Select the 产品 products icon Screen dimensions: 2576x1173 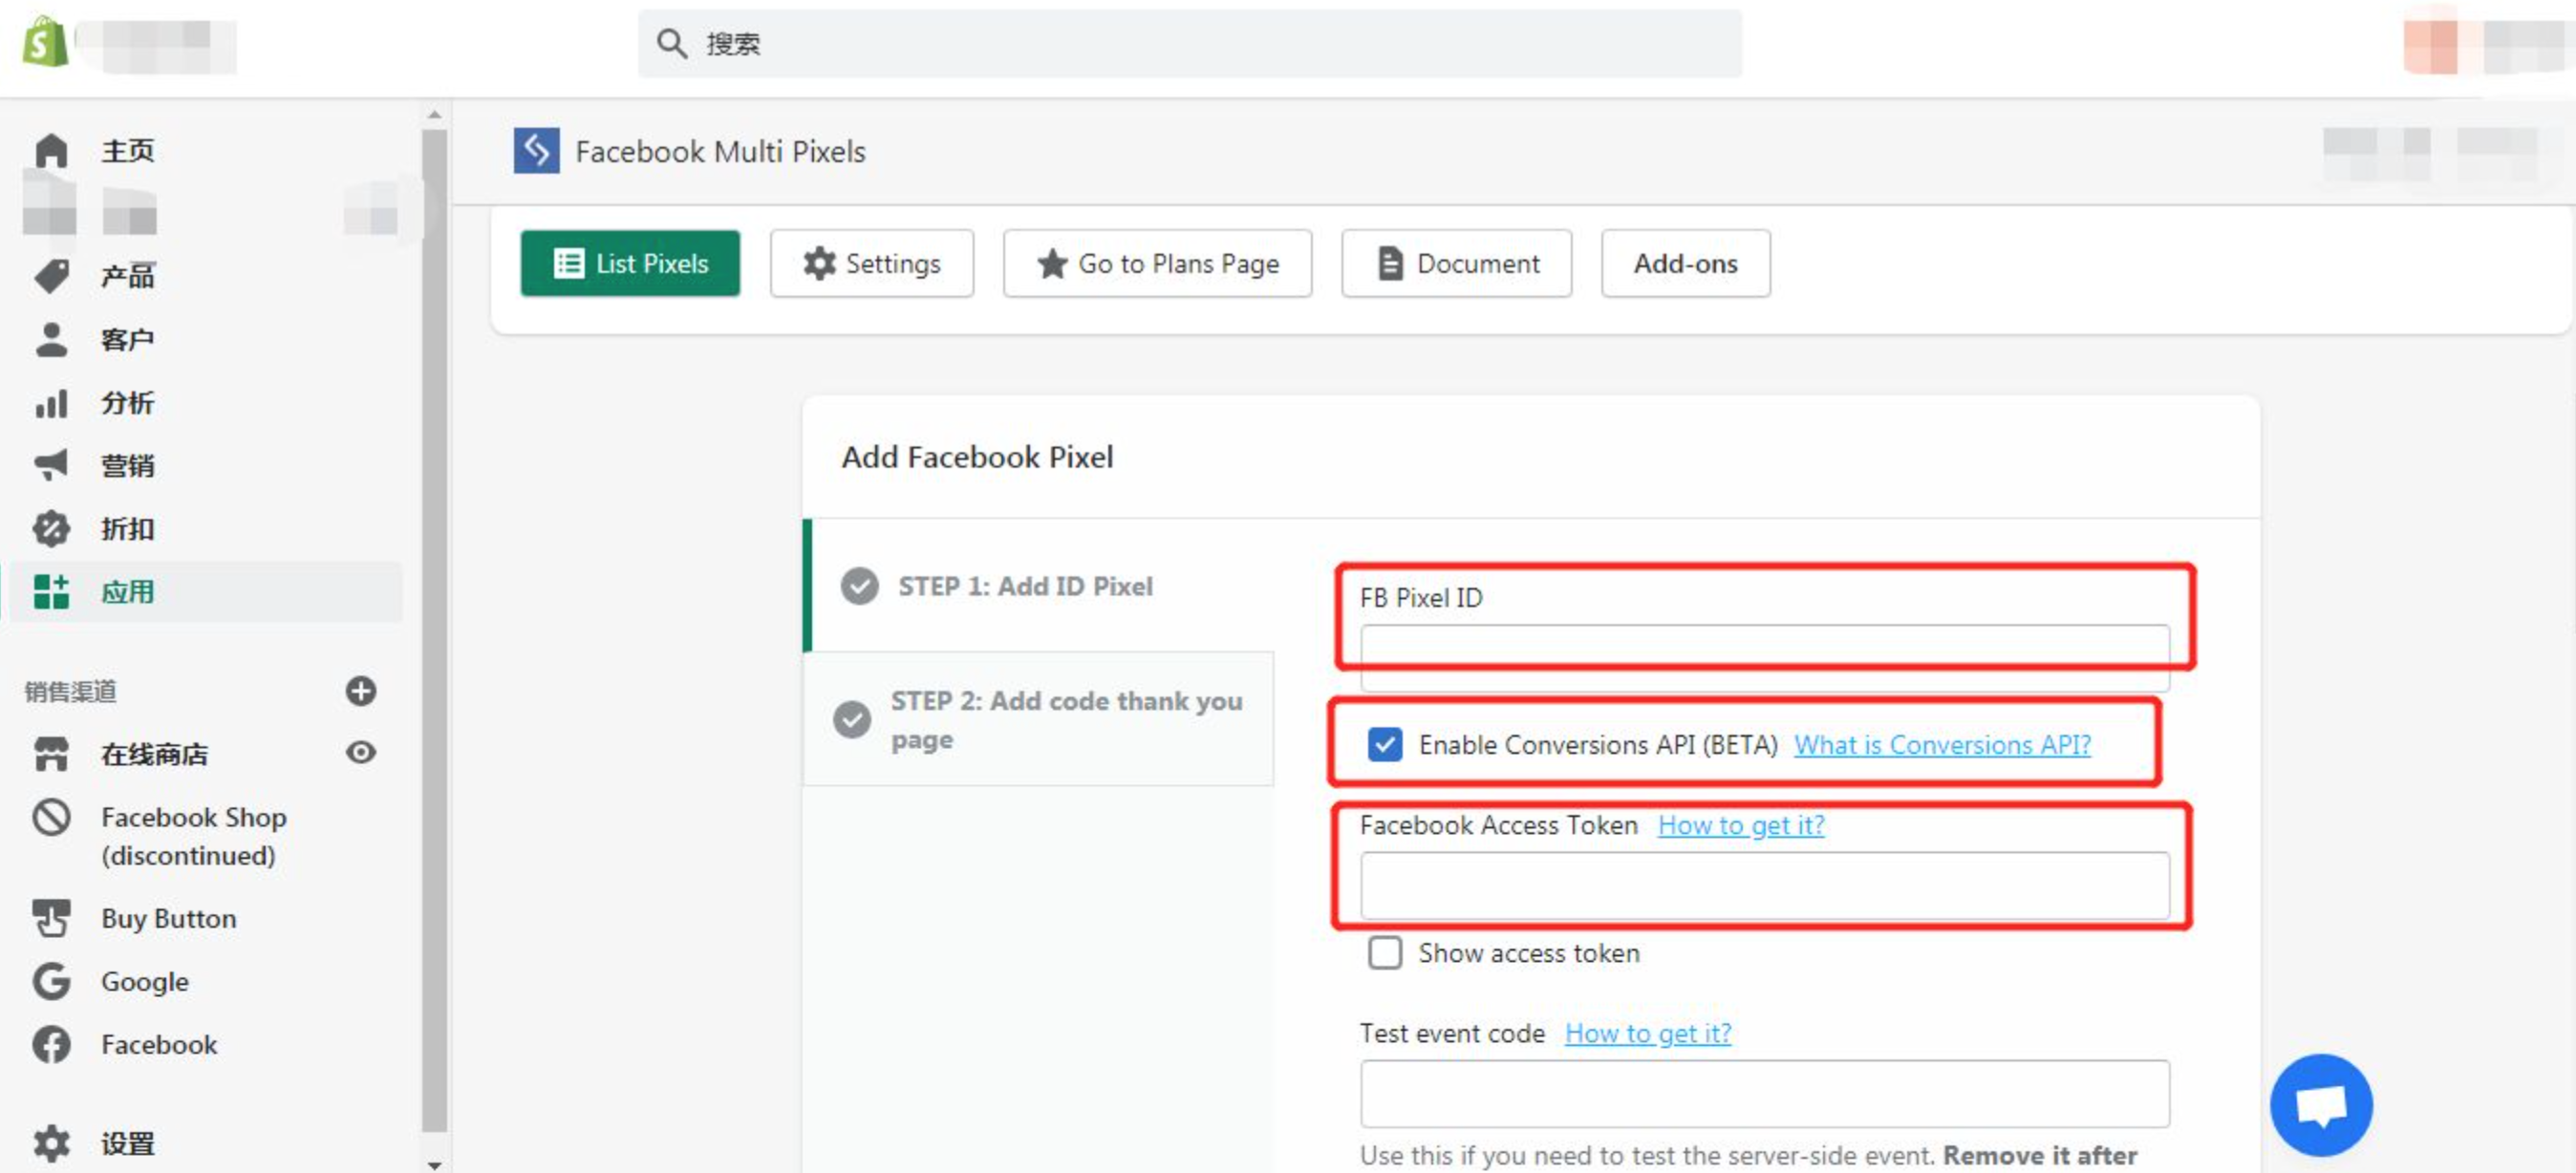(x=51, y=276)
